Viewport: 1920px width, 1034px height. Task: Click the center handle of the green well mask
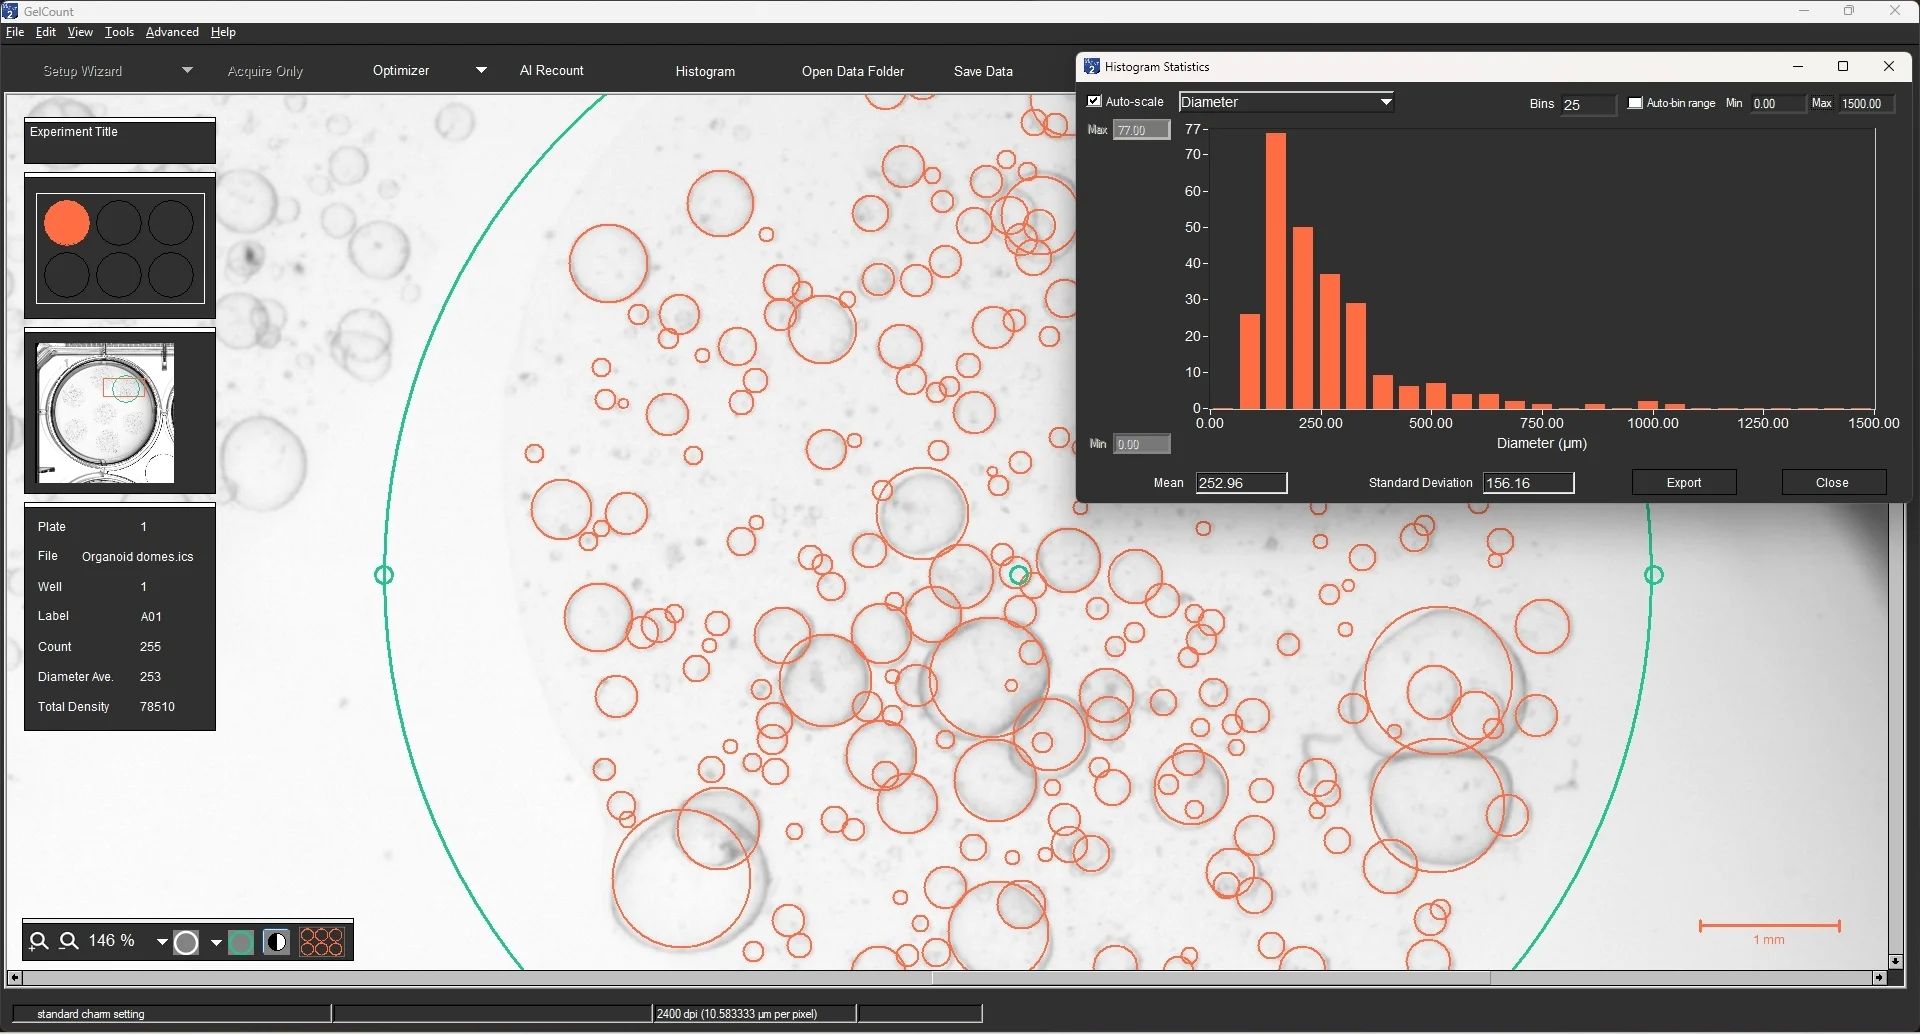pos(1019,575)
